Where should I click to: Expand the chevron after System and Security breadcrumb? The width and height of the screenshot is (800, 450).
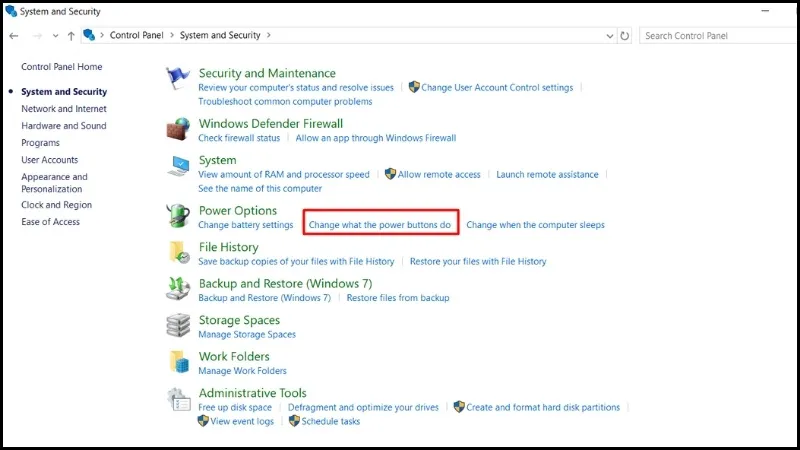(269, 36)
